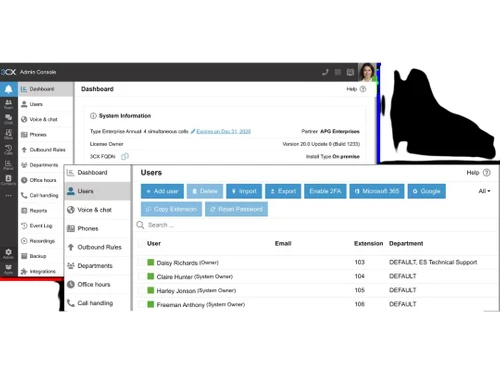Tick the checkbox for Harley Jonson
This screenshot has width=500, height=375.
(142, 290)
